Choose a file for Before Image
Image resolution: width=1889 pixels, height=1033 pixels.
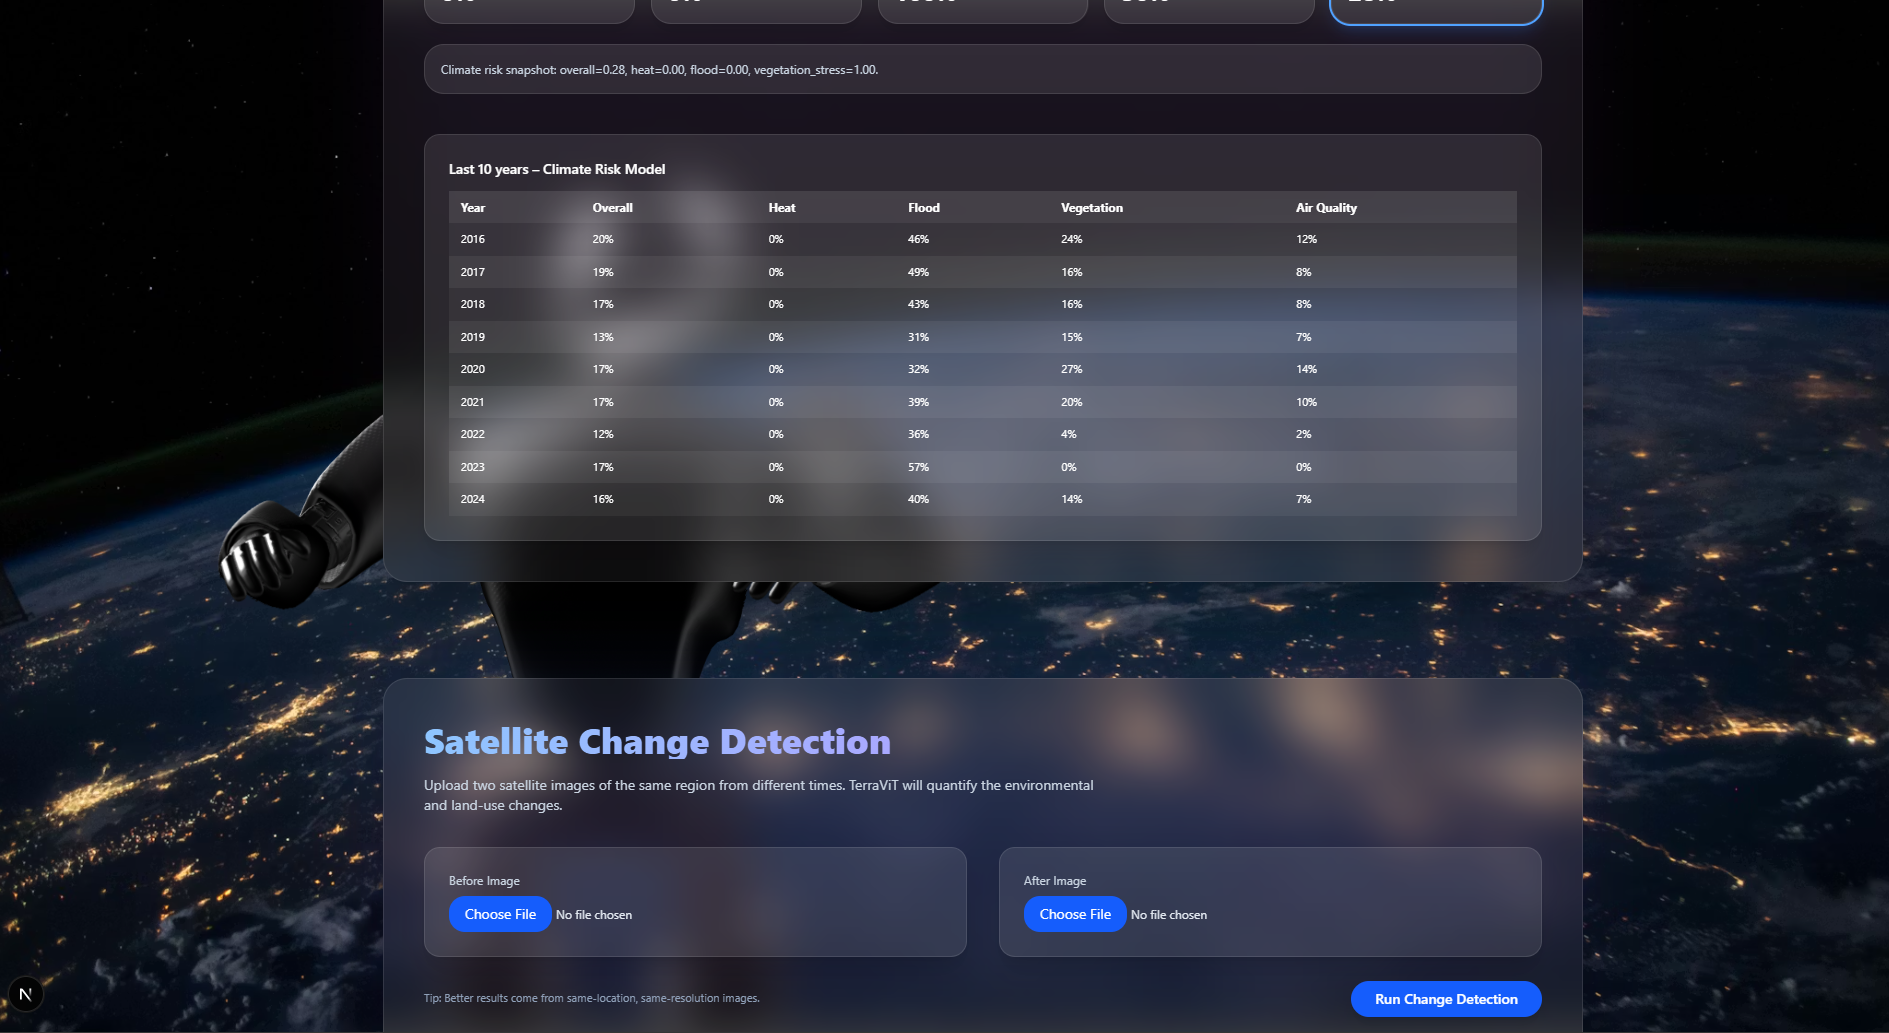click(x=500, y=914)
